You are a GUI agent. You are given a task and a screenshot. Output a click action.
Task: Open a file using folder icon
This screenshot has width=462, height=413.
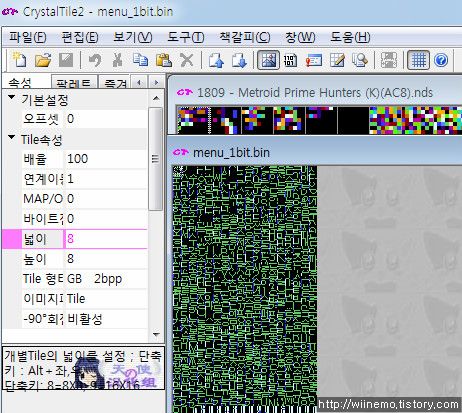click(x=43, y=60)
